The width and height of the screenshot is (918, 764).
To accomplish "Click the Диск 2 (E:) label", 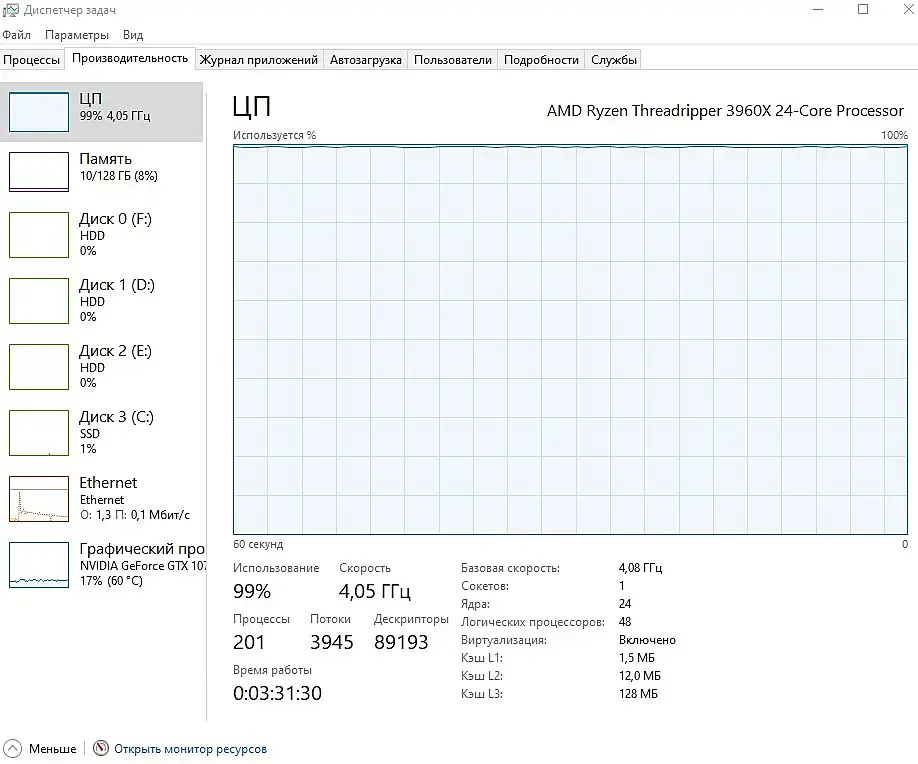I will (115, 351).
